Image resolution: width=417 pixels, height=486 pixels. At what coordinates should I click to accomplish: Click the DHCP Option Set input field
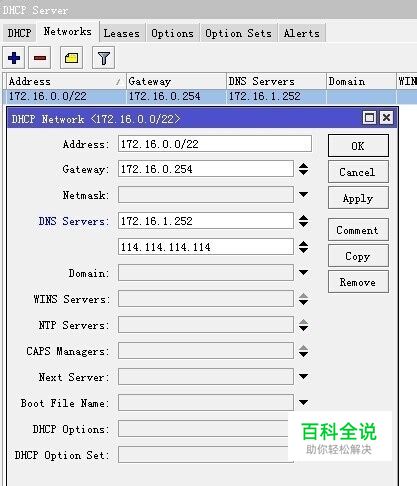point(203,455)
